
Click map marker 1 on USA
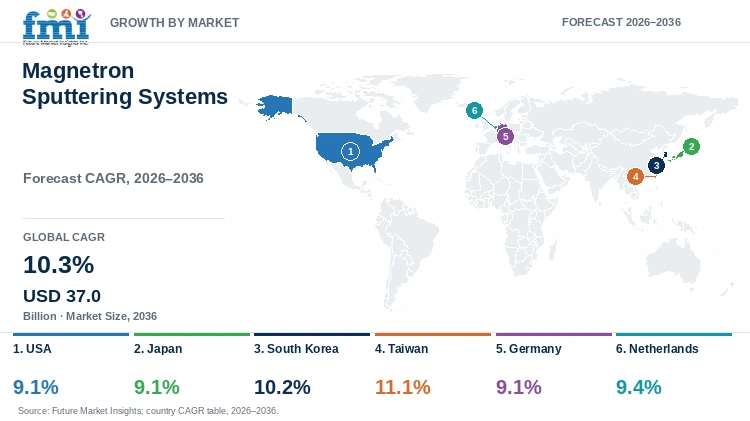click(350, 152)
